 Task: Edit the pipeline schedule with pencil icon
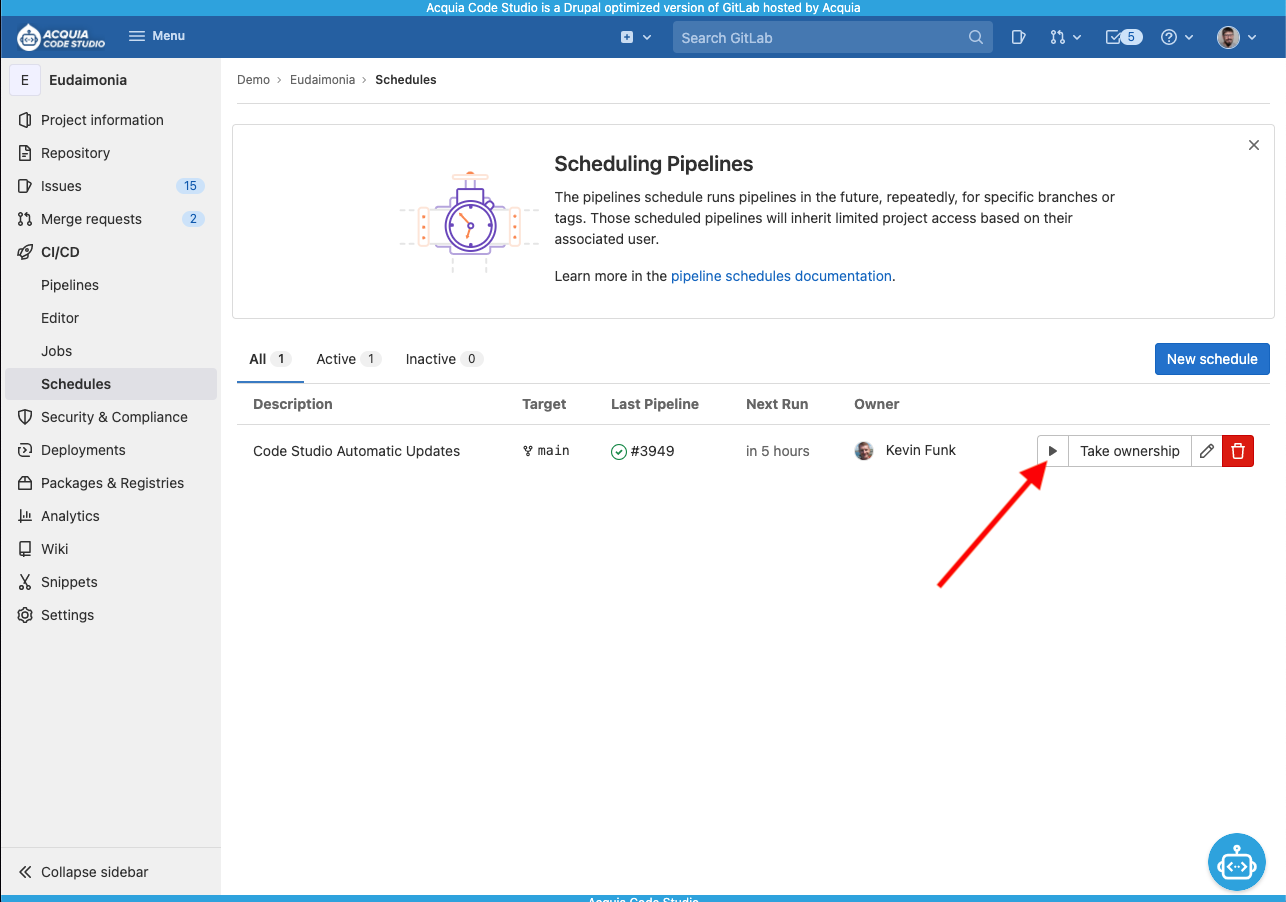click(x=1207, y=451)
